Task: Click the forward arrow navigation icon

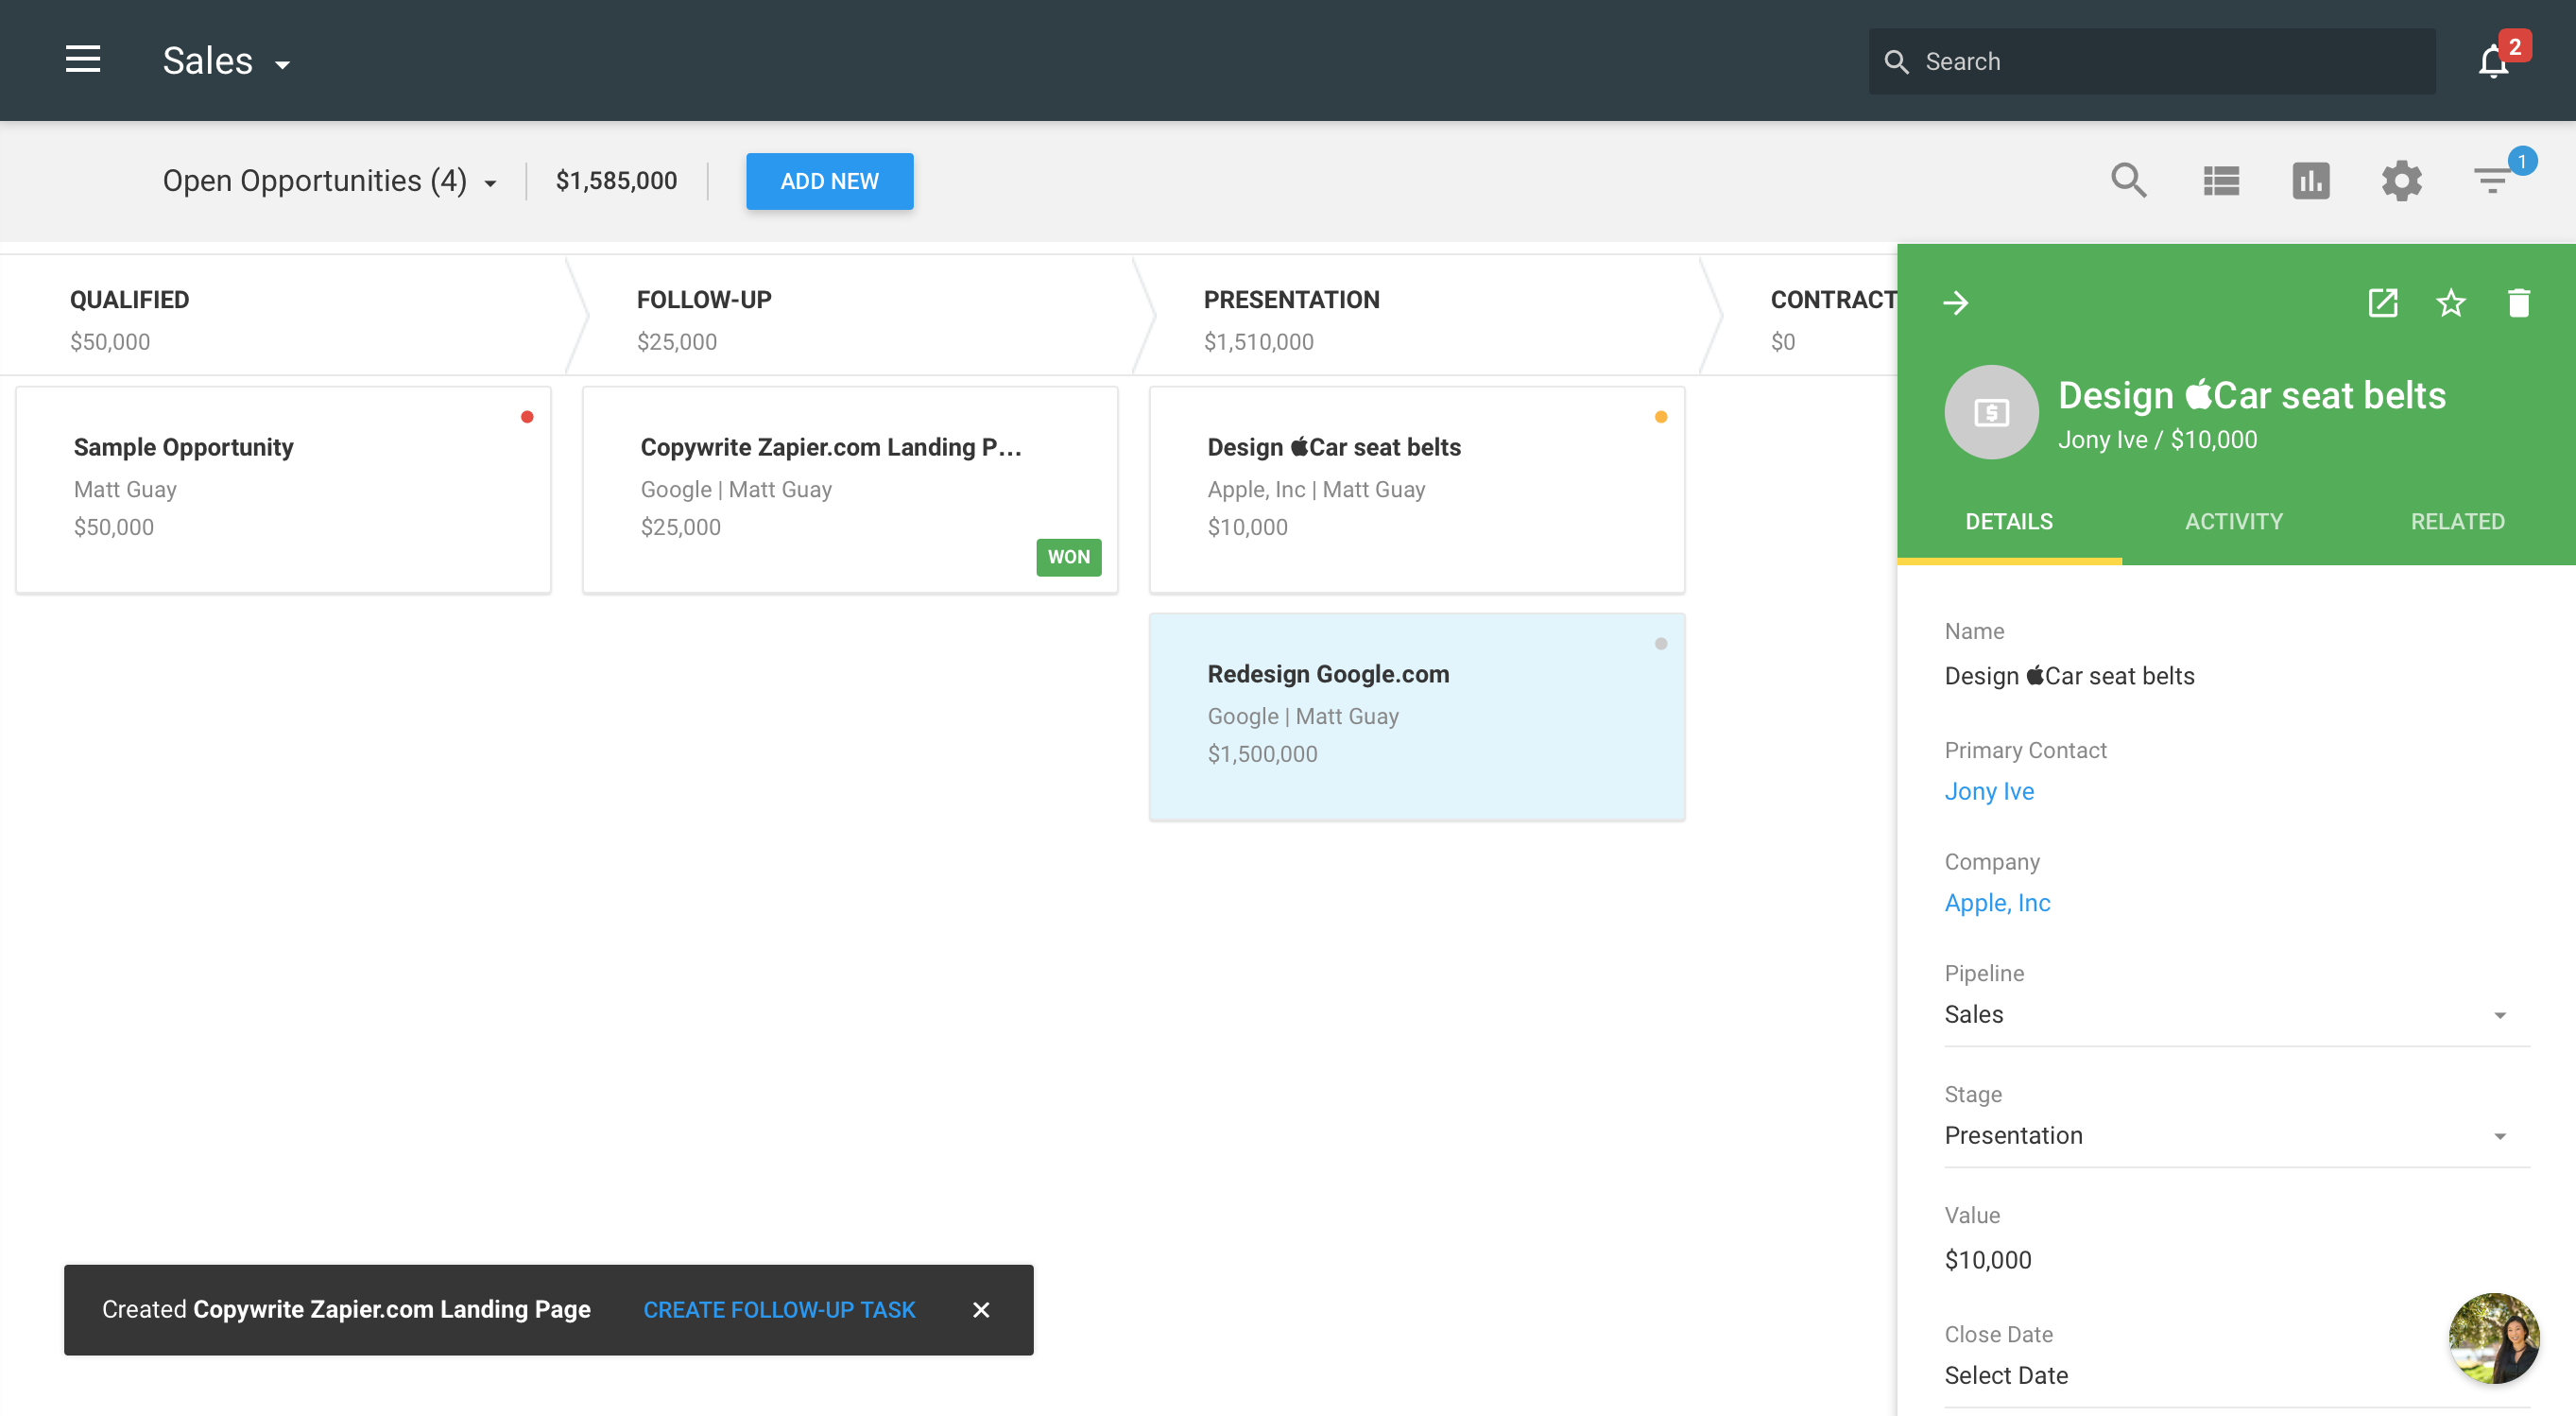Action: point(1955,300)
